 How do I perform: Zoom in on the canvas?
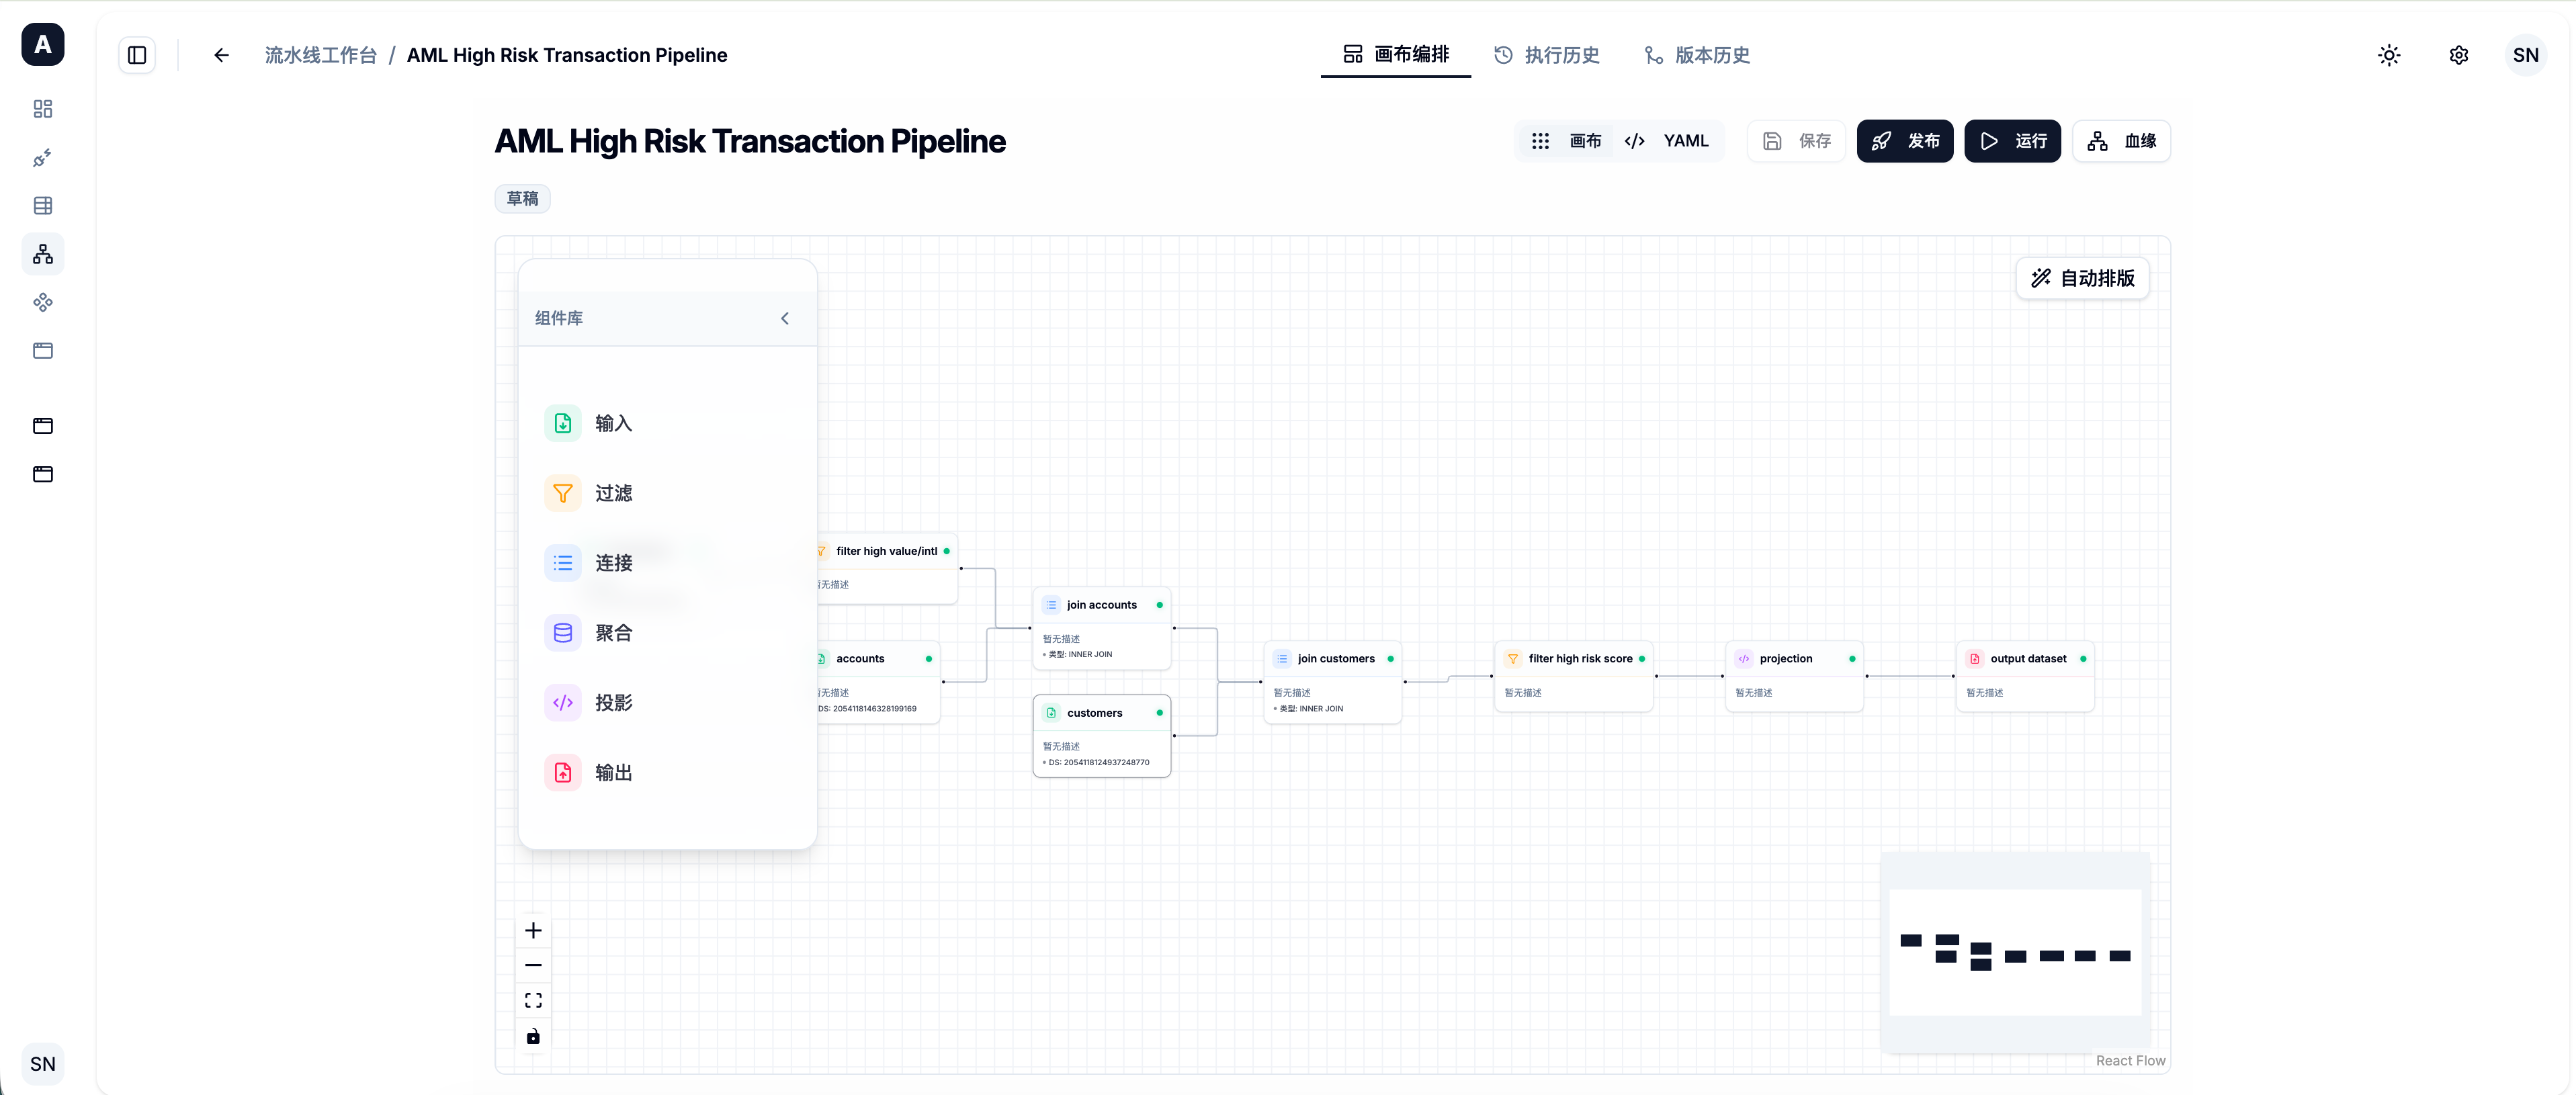(533, 931)
